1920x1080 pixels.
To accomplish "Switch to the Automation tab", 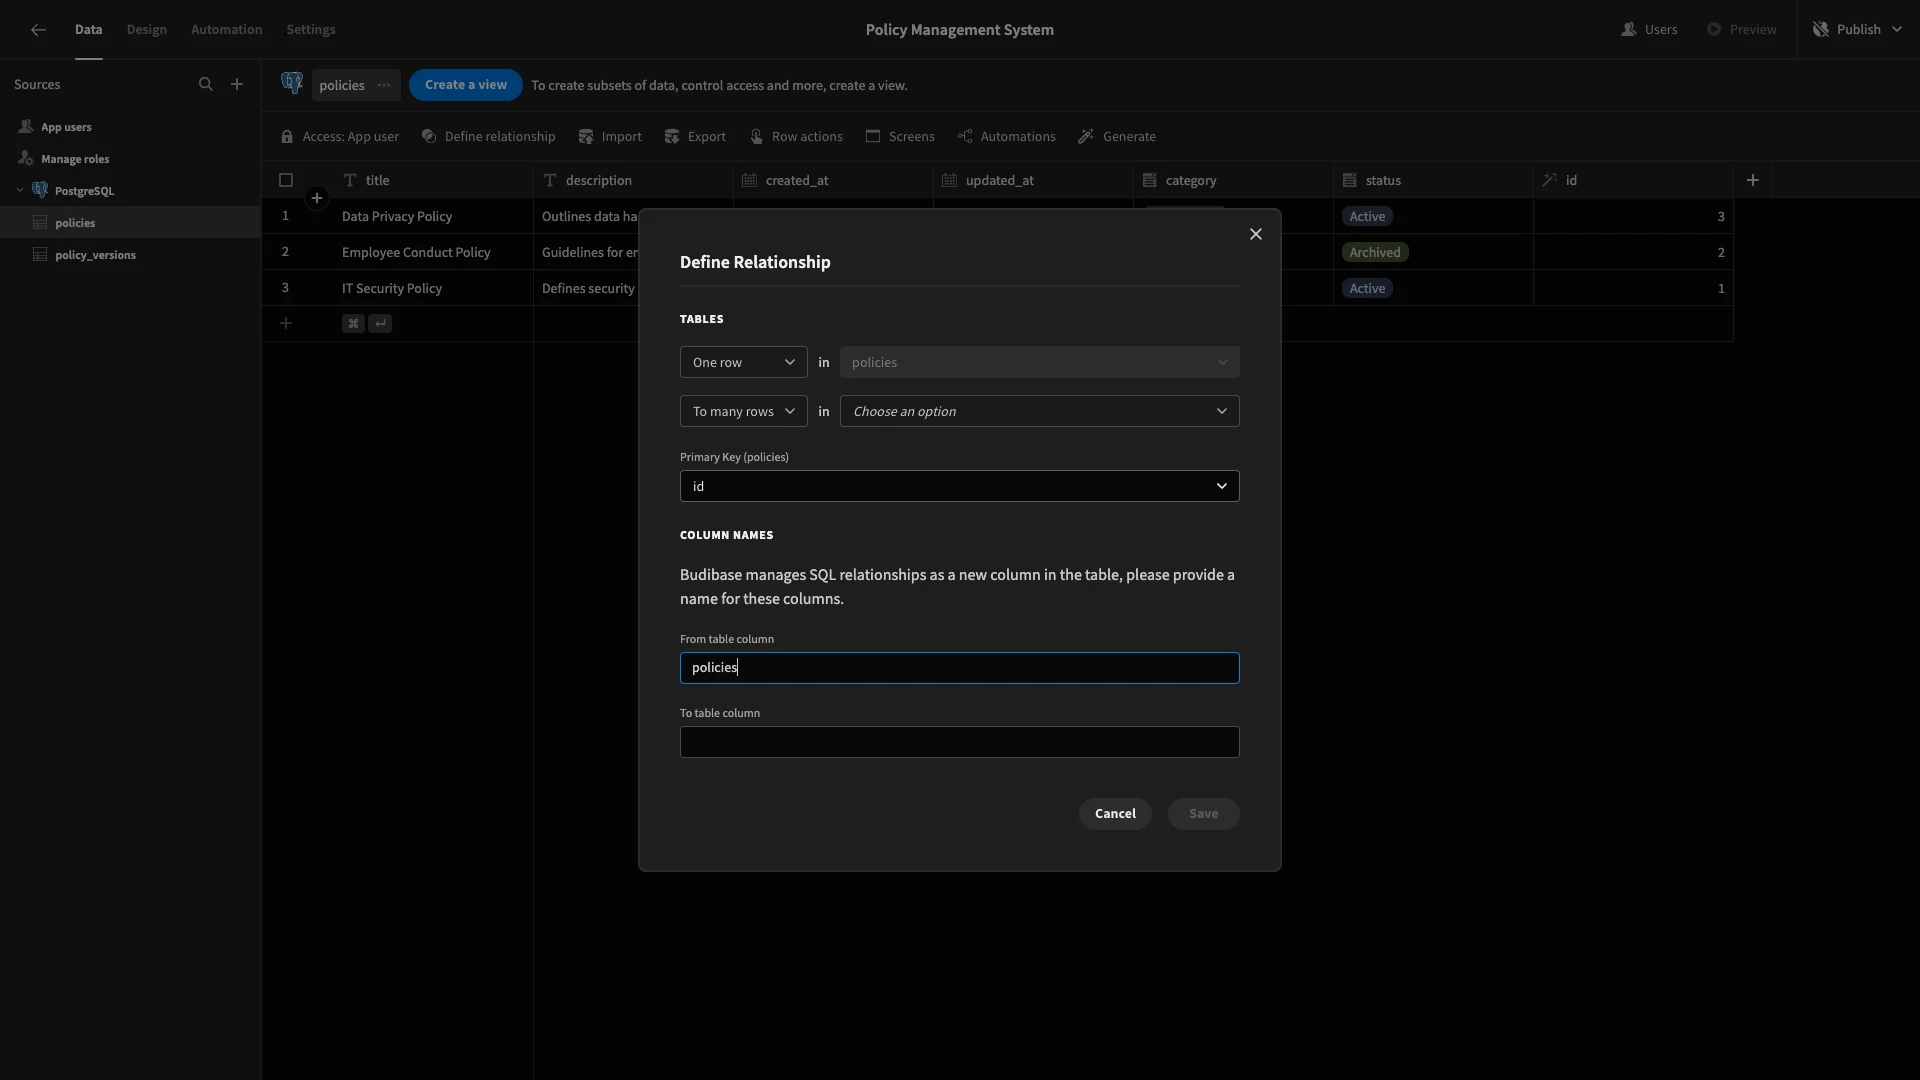I will click(227, 30).
